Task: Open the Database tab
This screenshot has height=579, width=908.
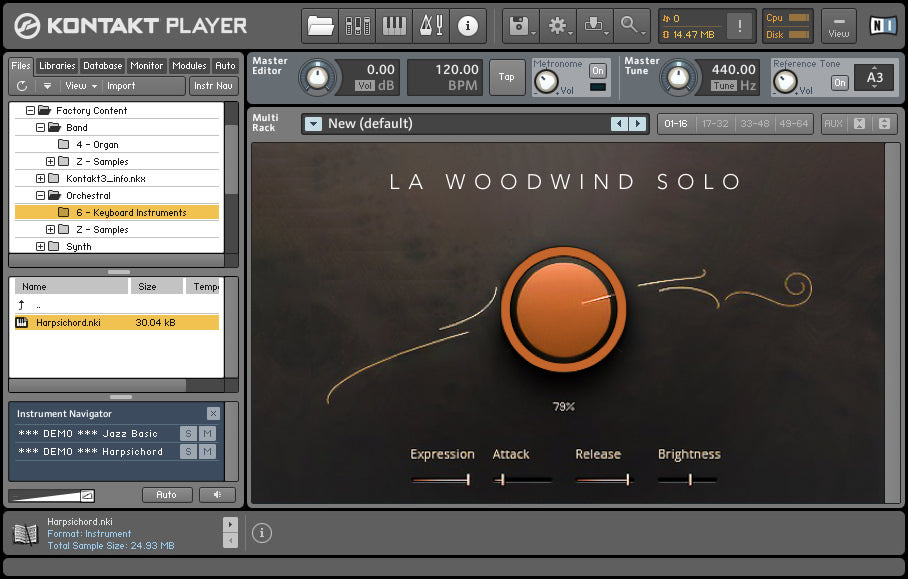Action: [102, 66]
